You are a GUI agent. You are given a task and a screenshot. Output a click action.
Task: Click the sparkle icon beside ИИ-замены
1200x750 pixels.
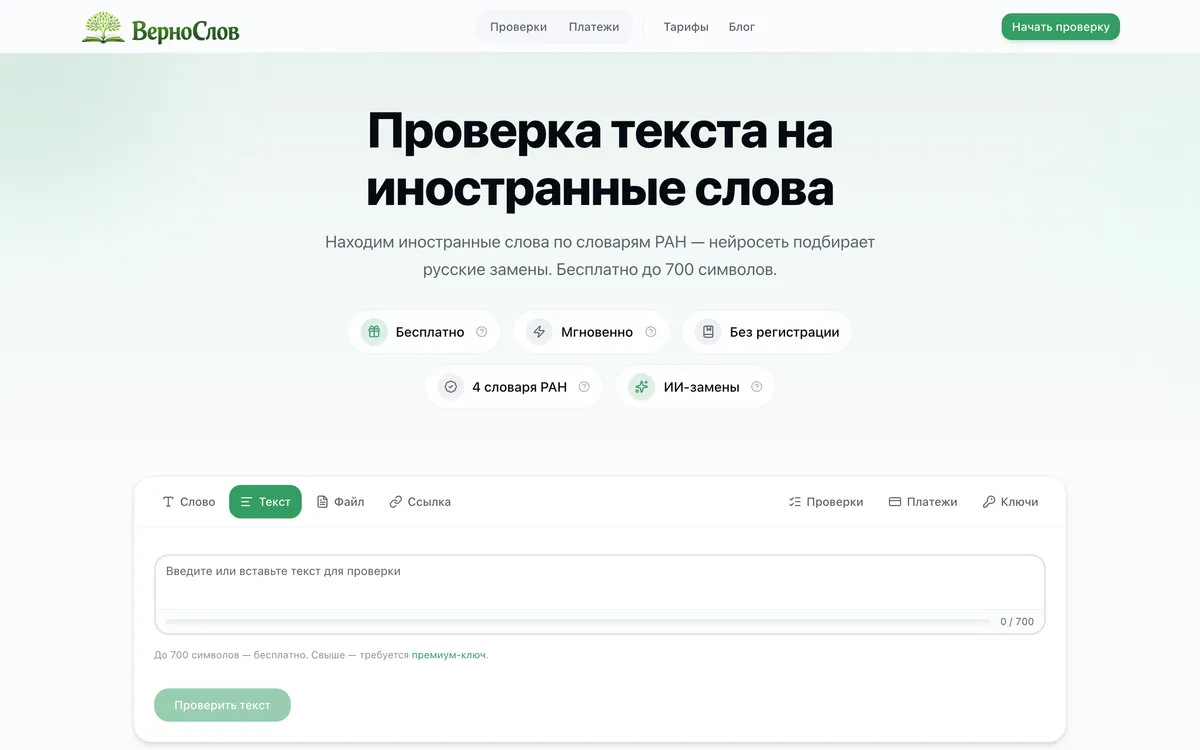(642, 387)
